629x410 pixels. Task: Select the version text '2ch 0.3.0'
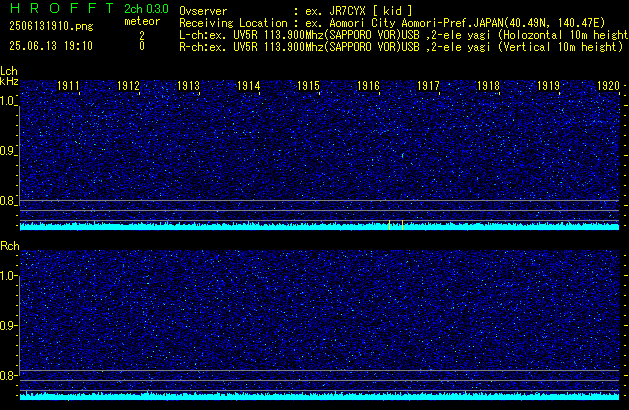[146, 9]
